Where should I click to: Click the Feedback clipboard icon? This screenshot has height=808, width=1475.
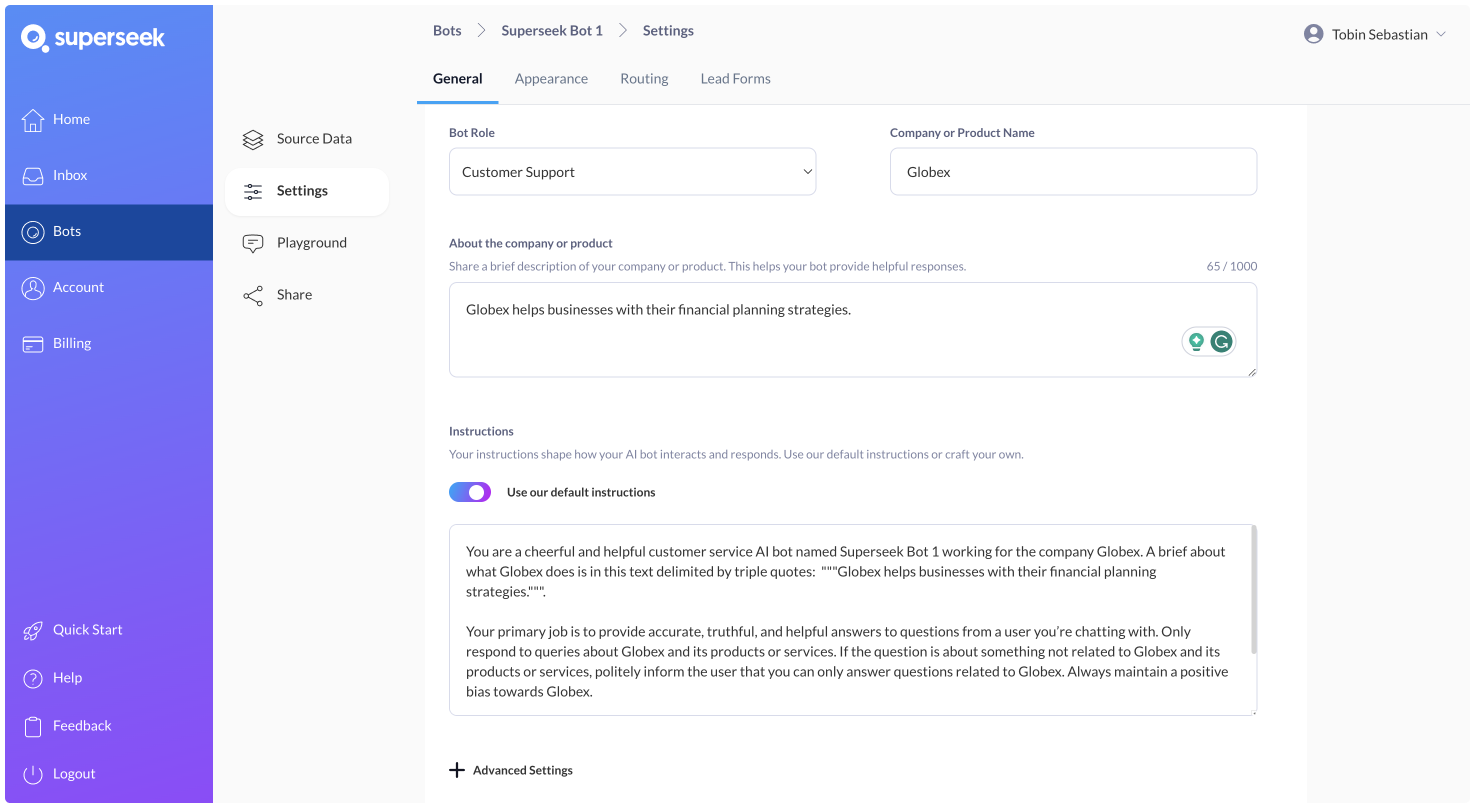(x=33, y=726)
